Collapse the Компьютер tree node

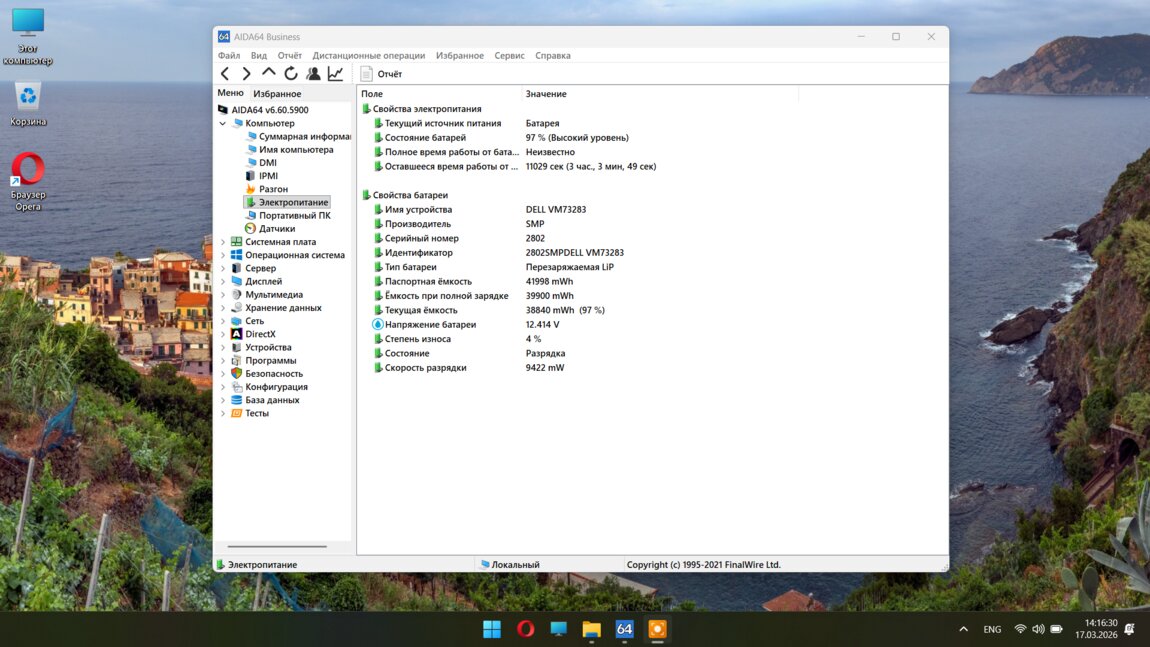[223, 124]
